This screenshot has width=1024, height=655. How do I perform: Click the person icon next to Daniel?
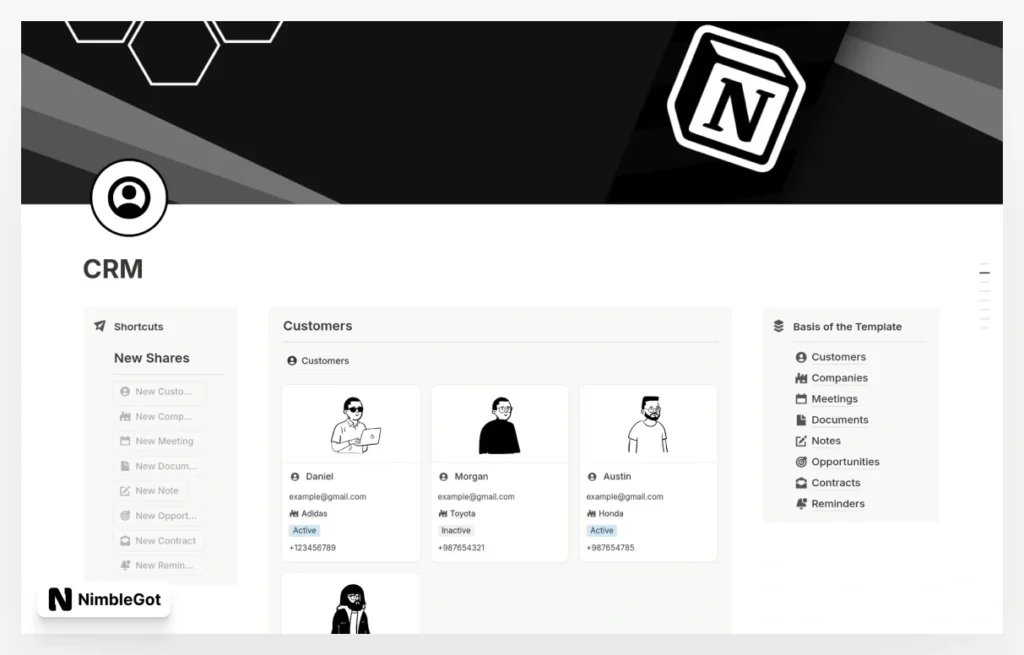pos(295,477)
